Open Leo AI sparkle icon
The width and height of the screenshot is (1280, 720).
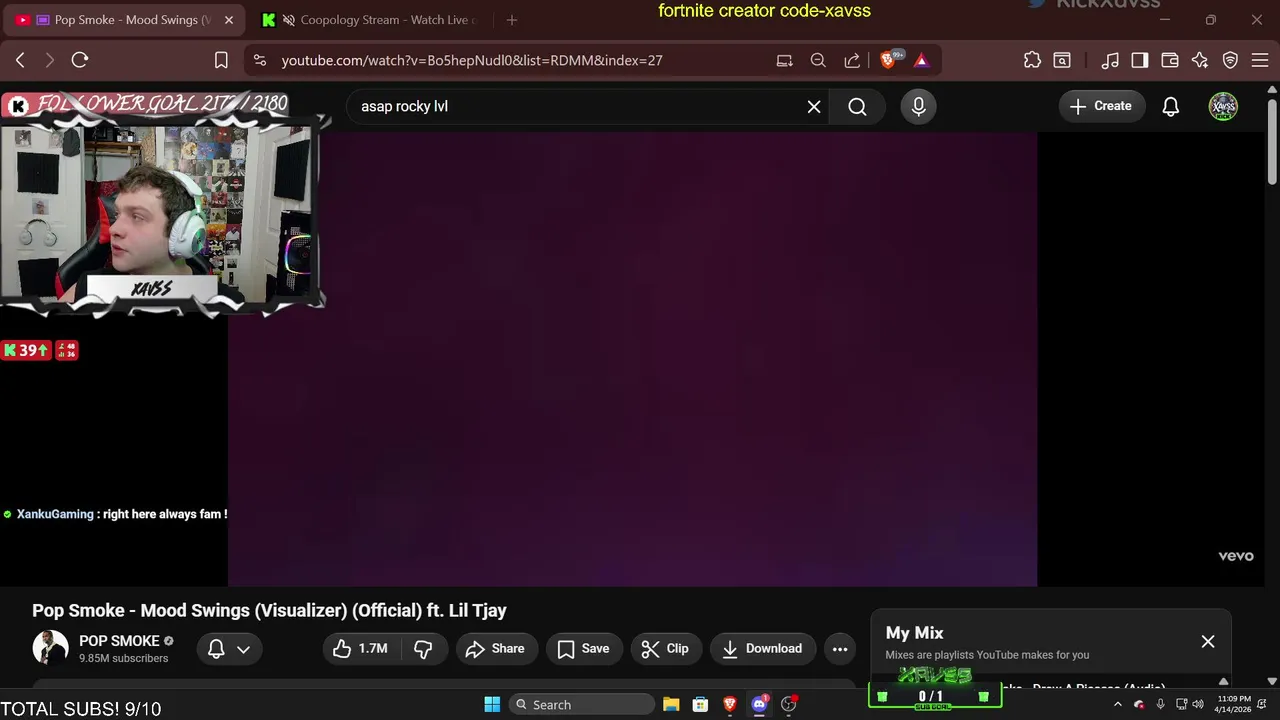pos(1200,60)
